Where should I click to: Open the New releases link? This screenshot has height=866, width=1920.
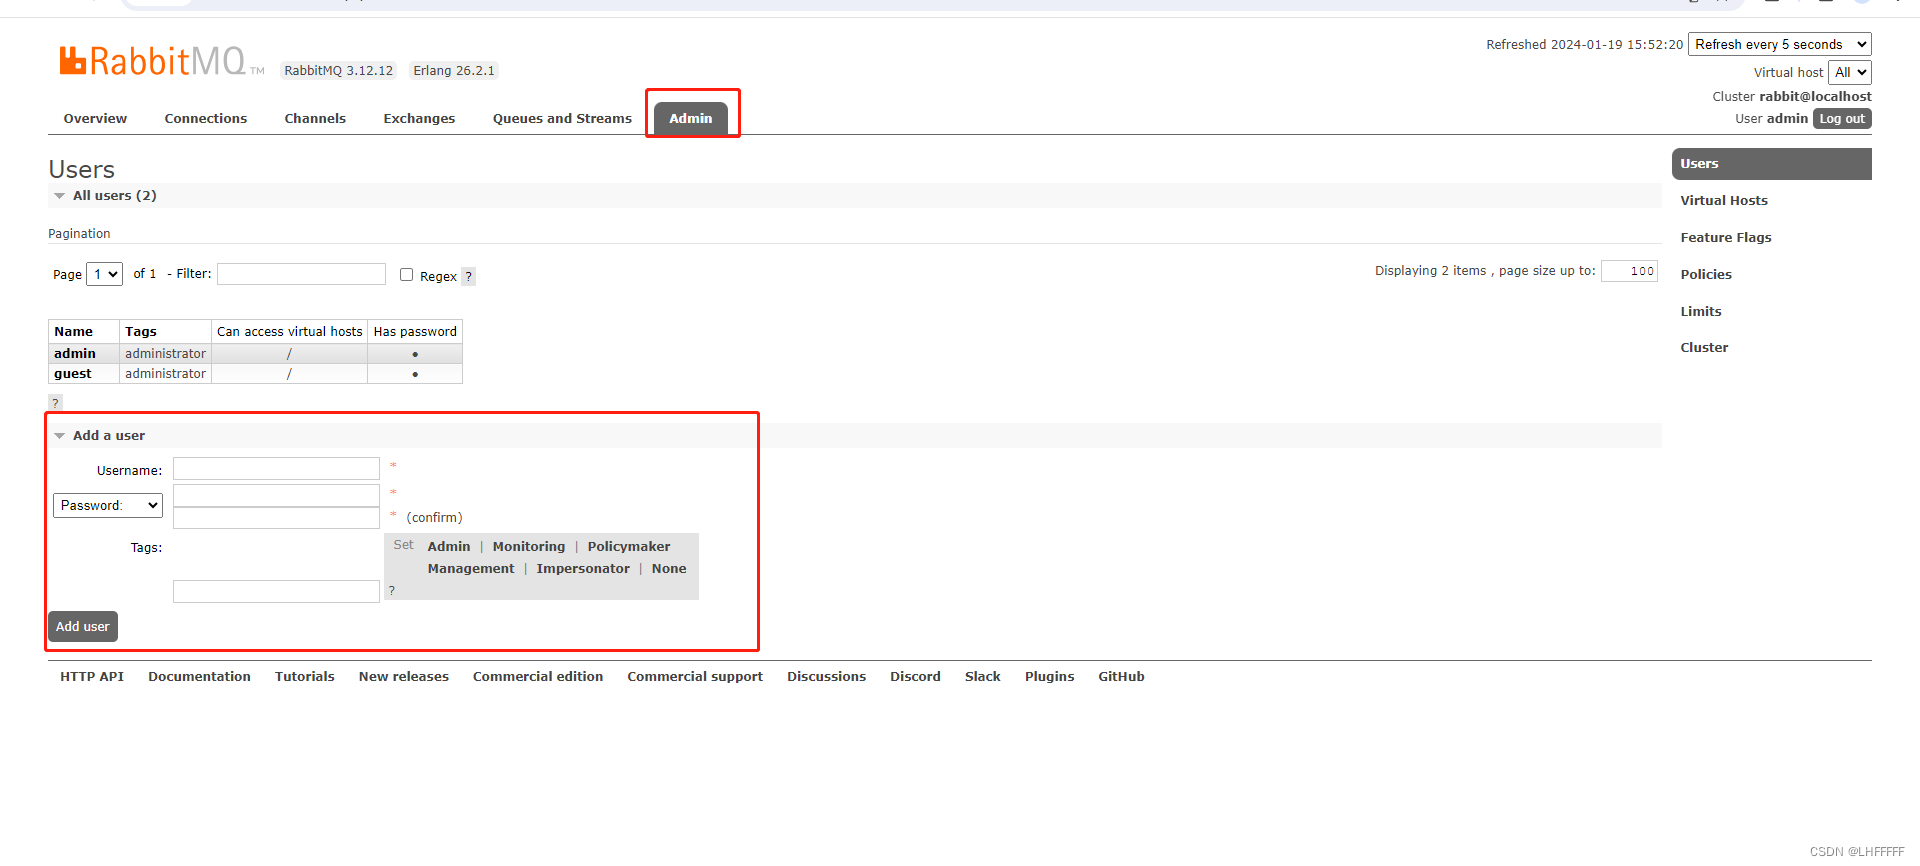404,676
